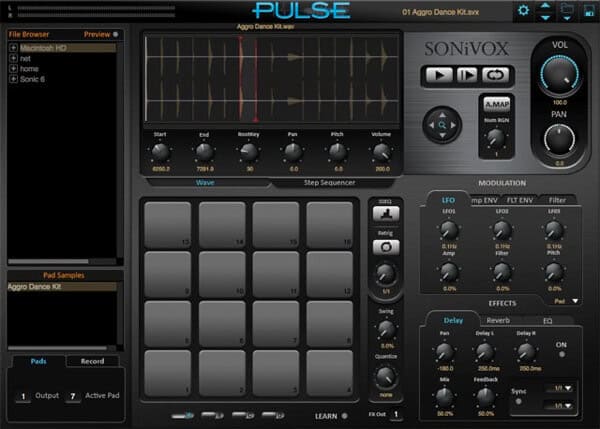Image resolution: width=600 pixels, height=429 pixels.
Task: Toggle the loop playback button
Action: 495,75
